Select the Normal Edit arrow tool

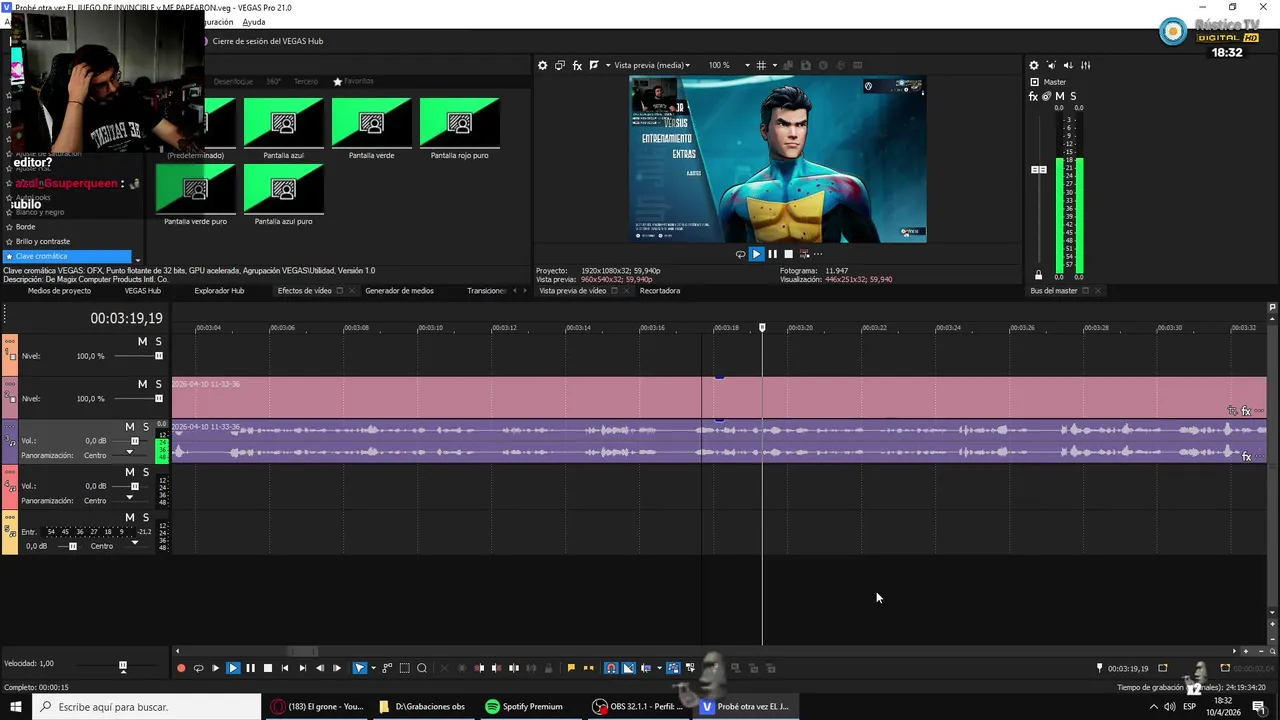click(x=359, y=668)
